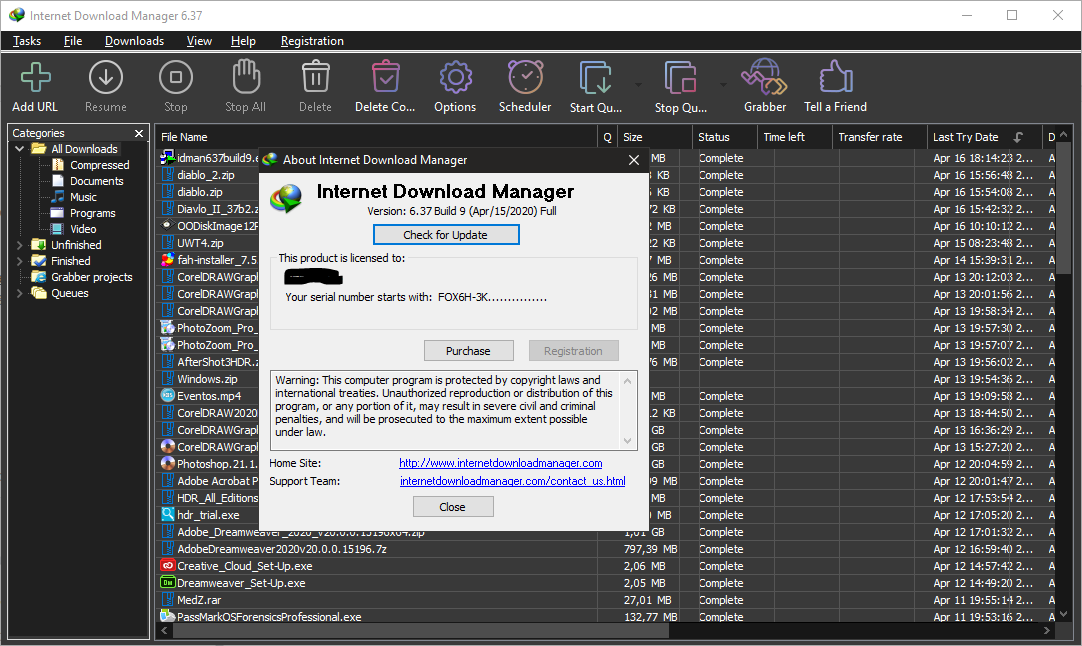Open the Help menu
1082x646 pixels.
click(243, 41)
